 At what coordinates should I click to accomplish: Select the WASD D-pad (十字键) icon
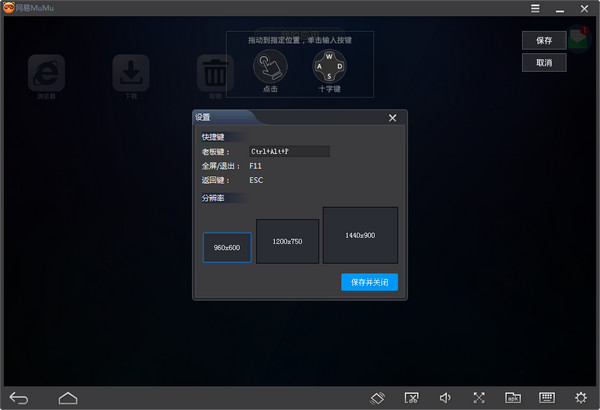(330, 67)
